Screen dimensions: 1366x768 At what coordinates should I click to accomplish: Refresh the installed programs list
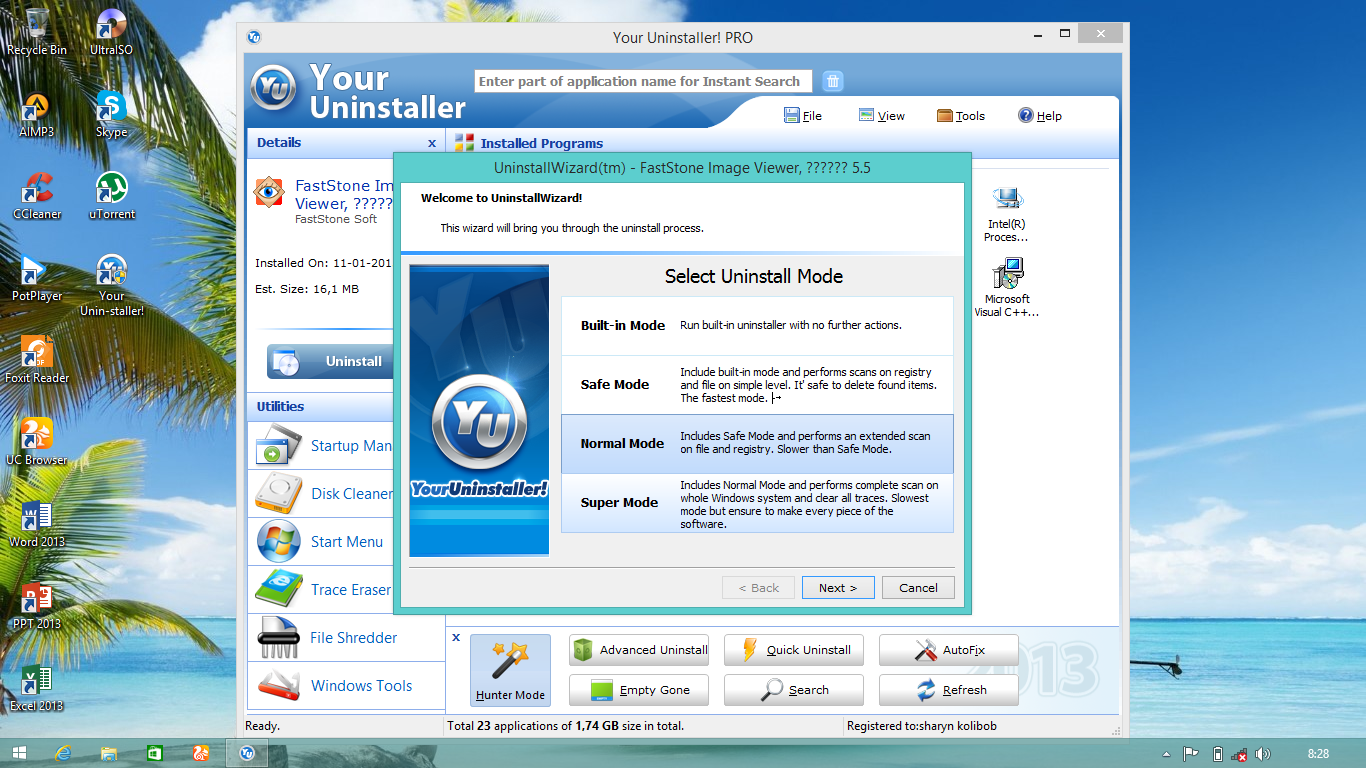pos(949,690)
